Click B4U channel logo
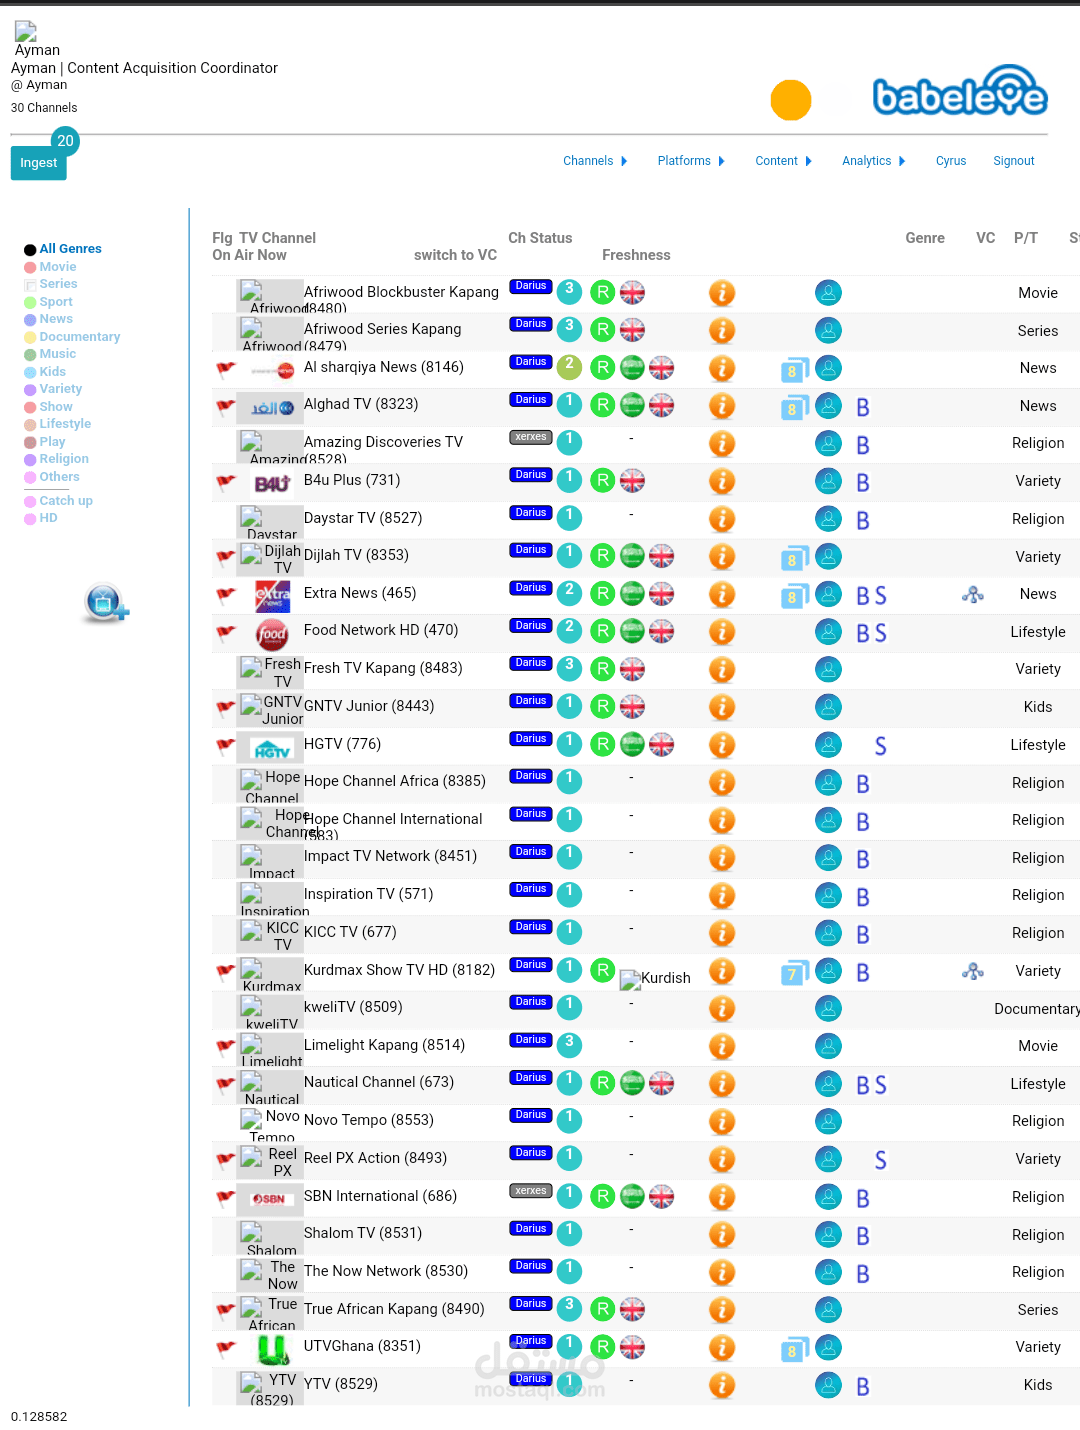The width and height of the screenshot is (1080, 1430). 271,484
